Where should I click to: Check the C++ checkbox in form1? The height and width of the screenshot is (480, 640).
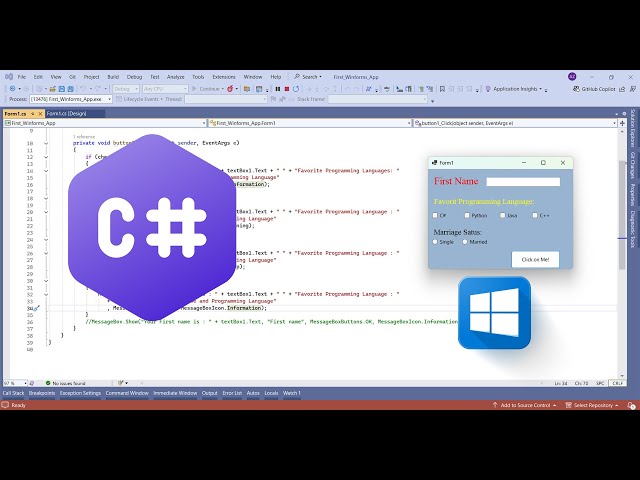535,215
